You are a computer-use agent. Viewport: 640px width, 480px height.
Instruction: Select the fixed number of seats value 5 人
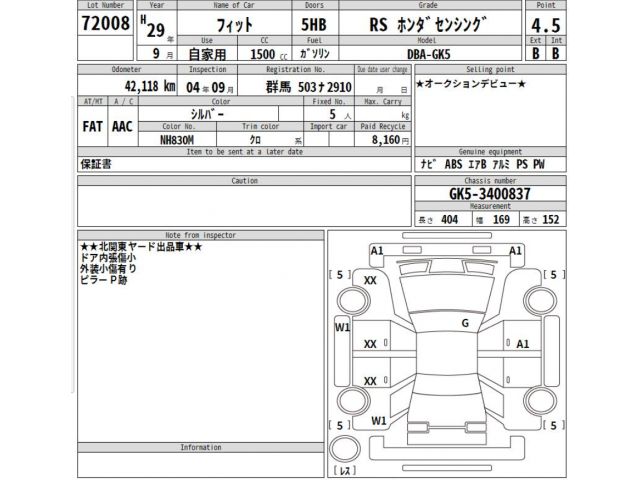(340, 115)
